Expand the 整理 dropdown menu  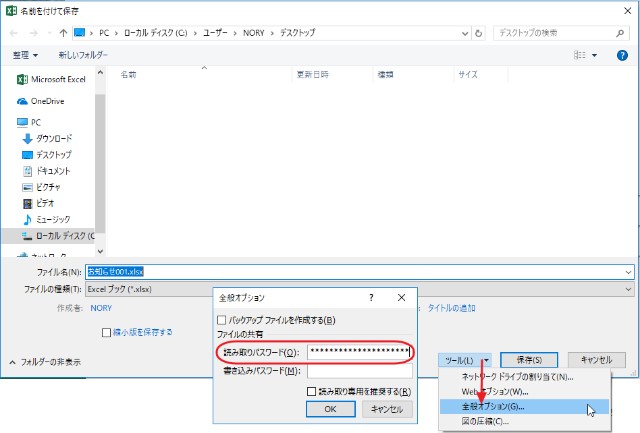(25, 55)
